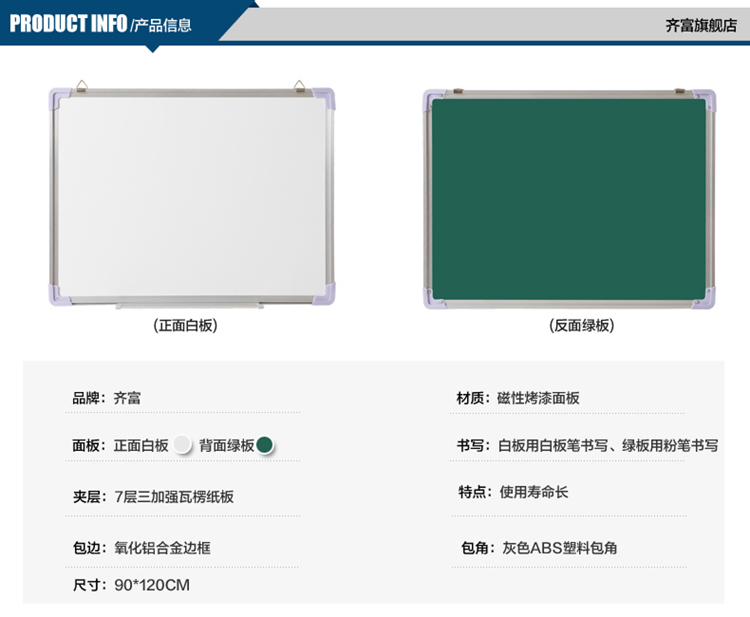Image resolution: width=750 pixels, height=617 pixels.
Task: Click the triangle pointer under the header
Action: click(x=152, y=47)
